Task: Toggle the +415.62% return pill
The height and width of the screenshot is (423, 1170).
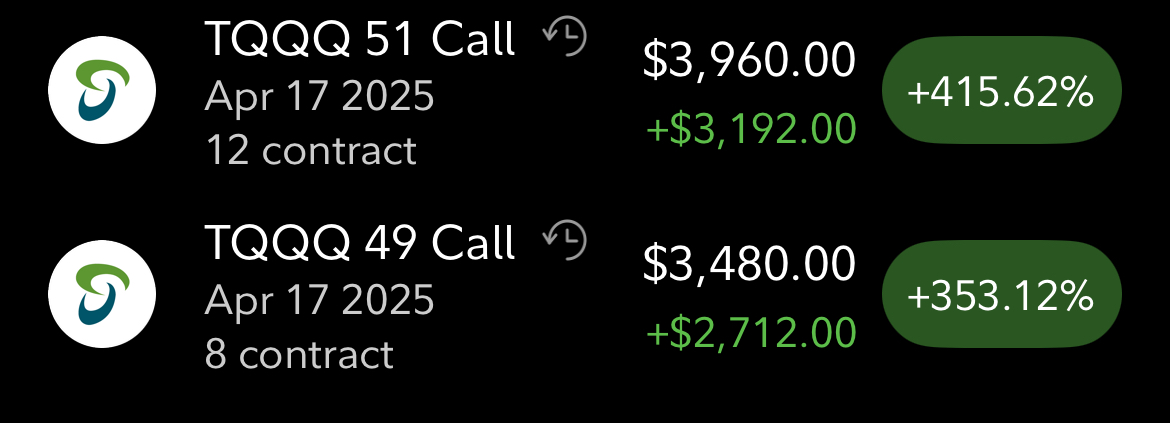Action: coord(1001,90)
